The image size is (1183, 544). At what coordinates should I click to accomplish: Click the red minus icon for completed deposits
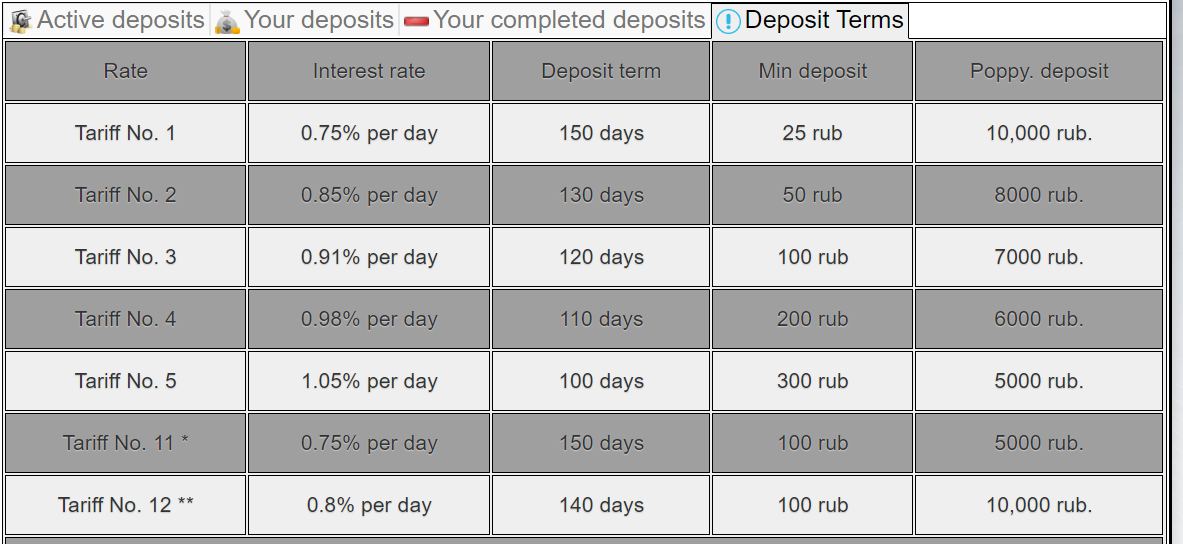[x=416, y=21]
